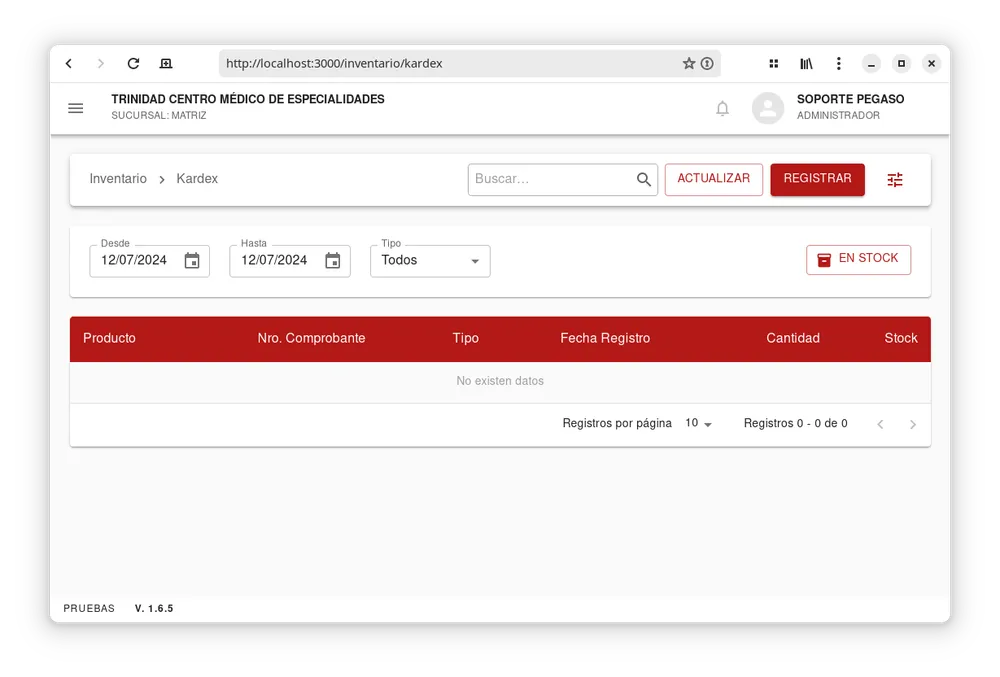The image size is (1000, 677).
Task: Click the EN STOCK button
Action: [x=858, y=259]
